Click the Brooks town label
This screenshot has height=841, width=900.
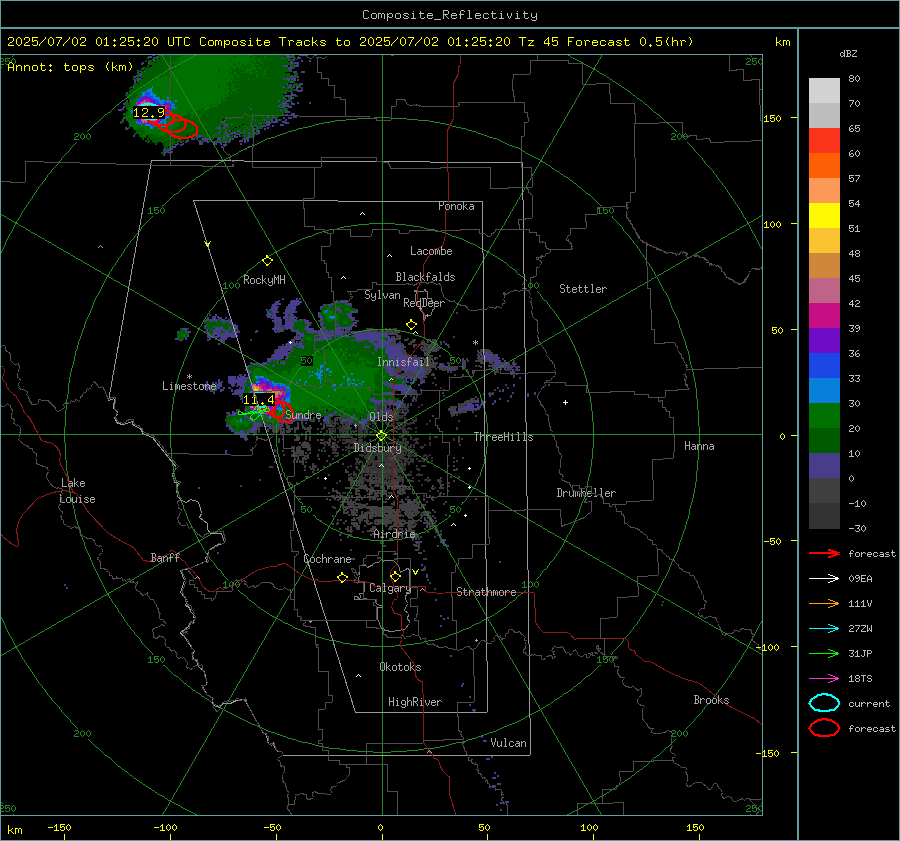point(711,700)
